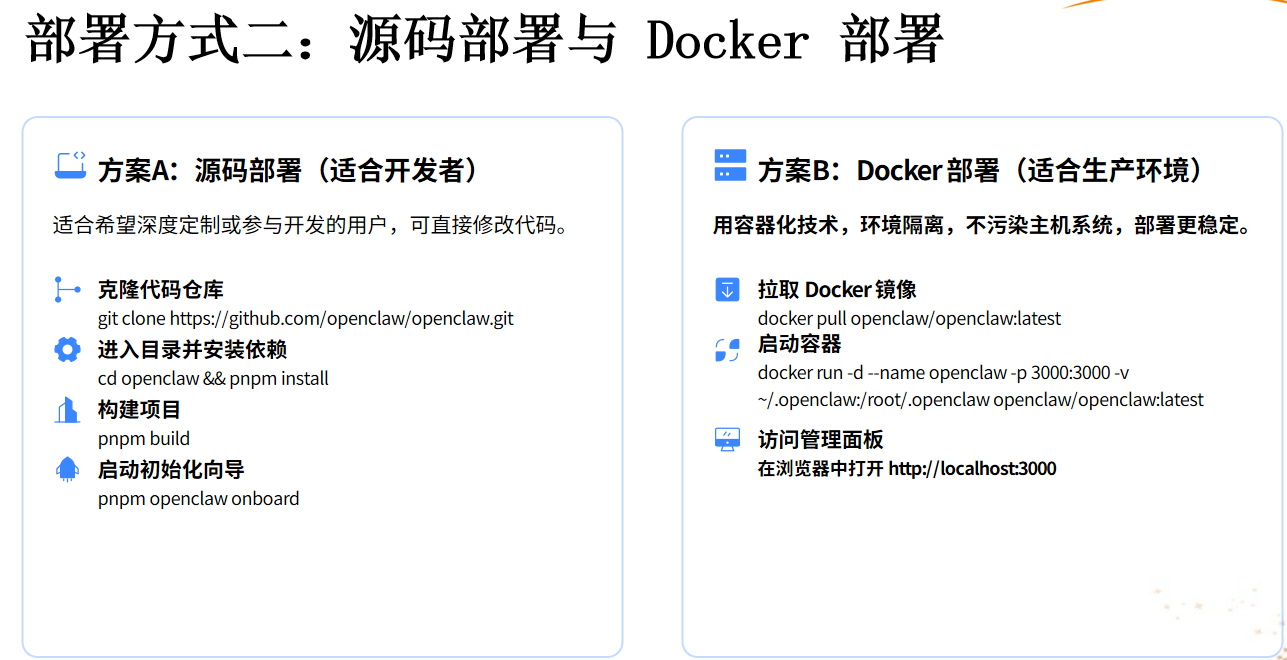Click the docker run -d --name openclaw line
Image resolution: width=1287 pixels, height=660 pixels.
(944, 373)
